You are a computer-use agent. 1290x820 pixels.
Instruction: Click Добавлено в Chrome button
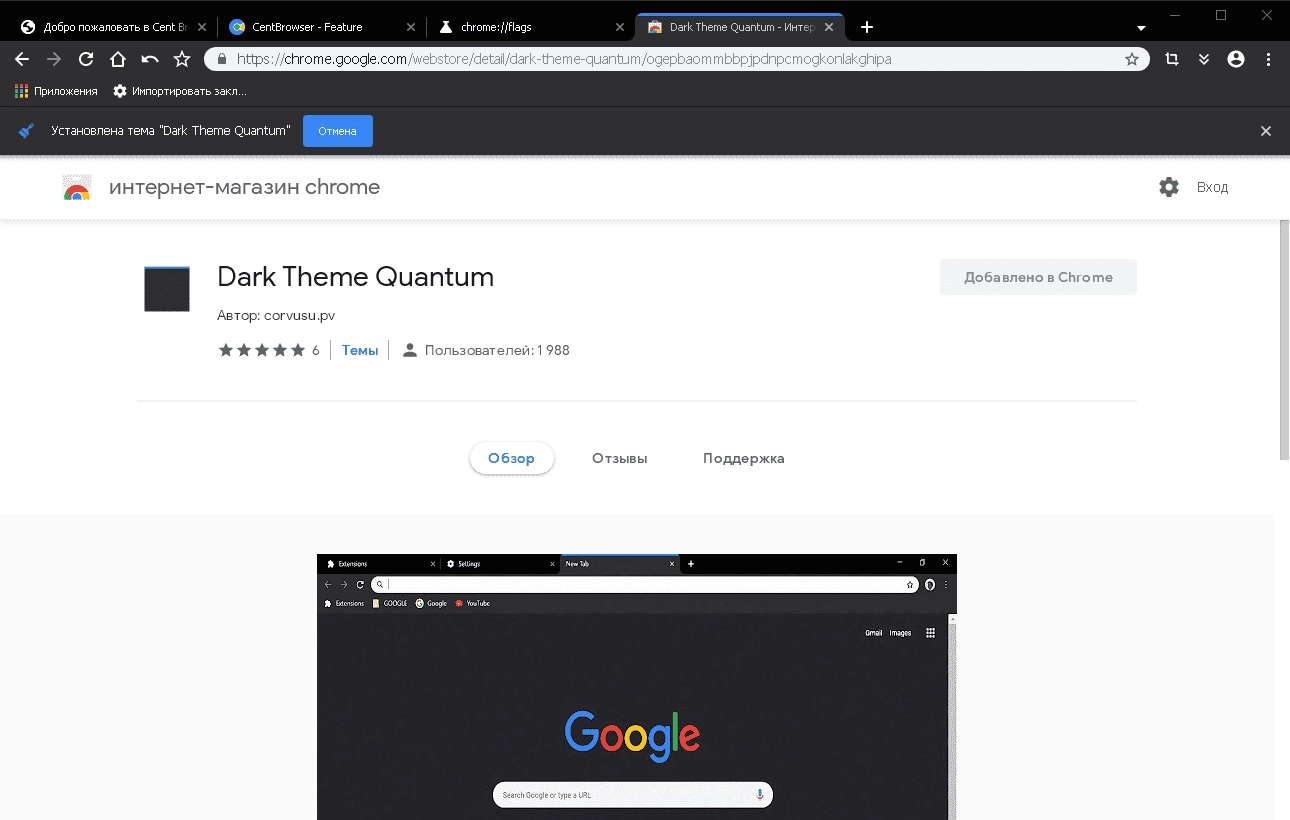click(1038, 277)
